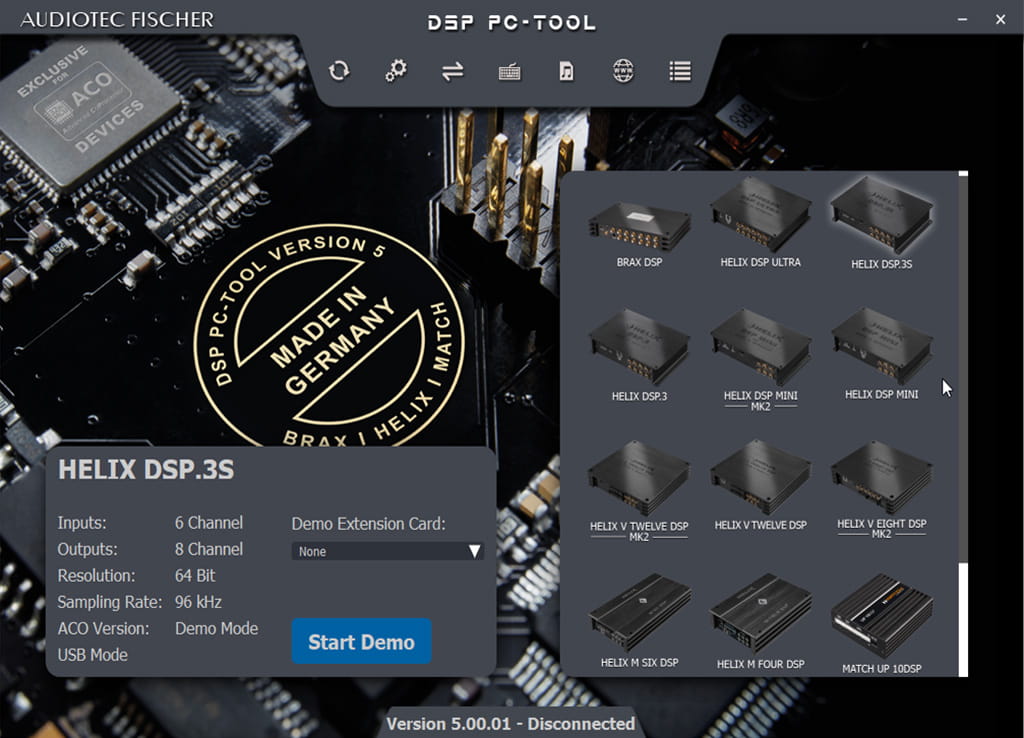Select the MATCH UP 10DSP device

point(882,624)
